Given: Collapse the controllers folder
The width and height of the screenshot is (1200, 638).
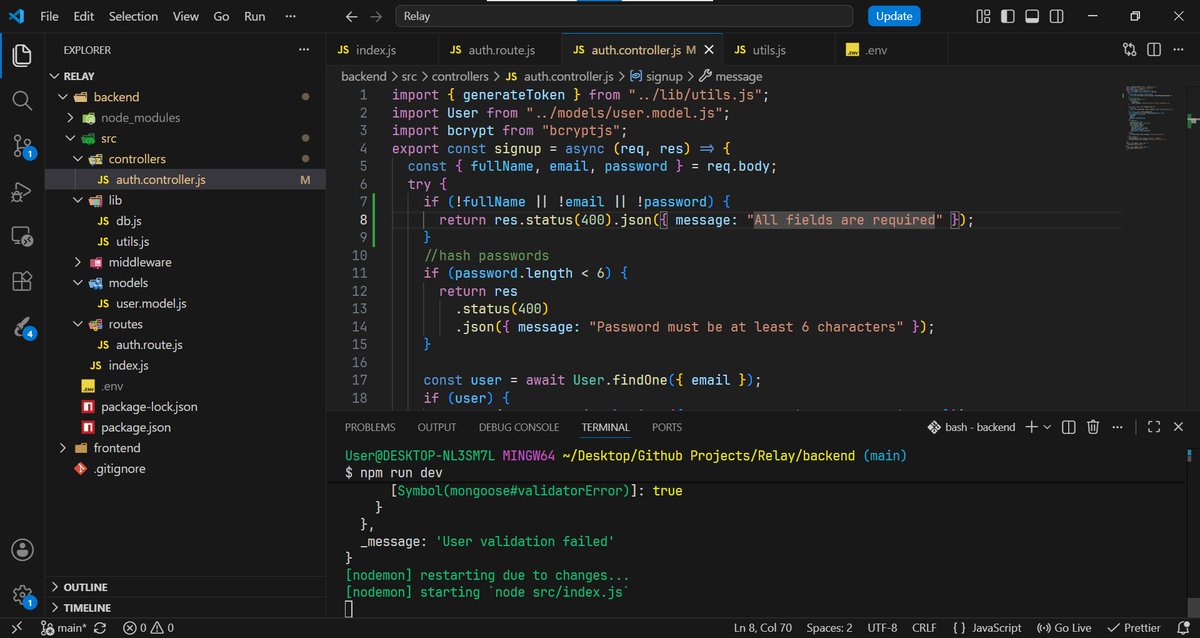Looking at the screenshot, I should pyautogui.click(x=78, y=159).
